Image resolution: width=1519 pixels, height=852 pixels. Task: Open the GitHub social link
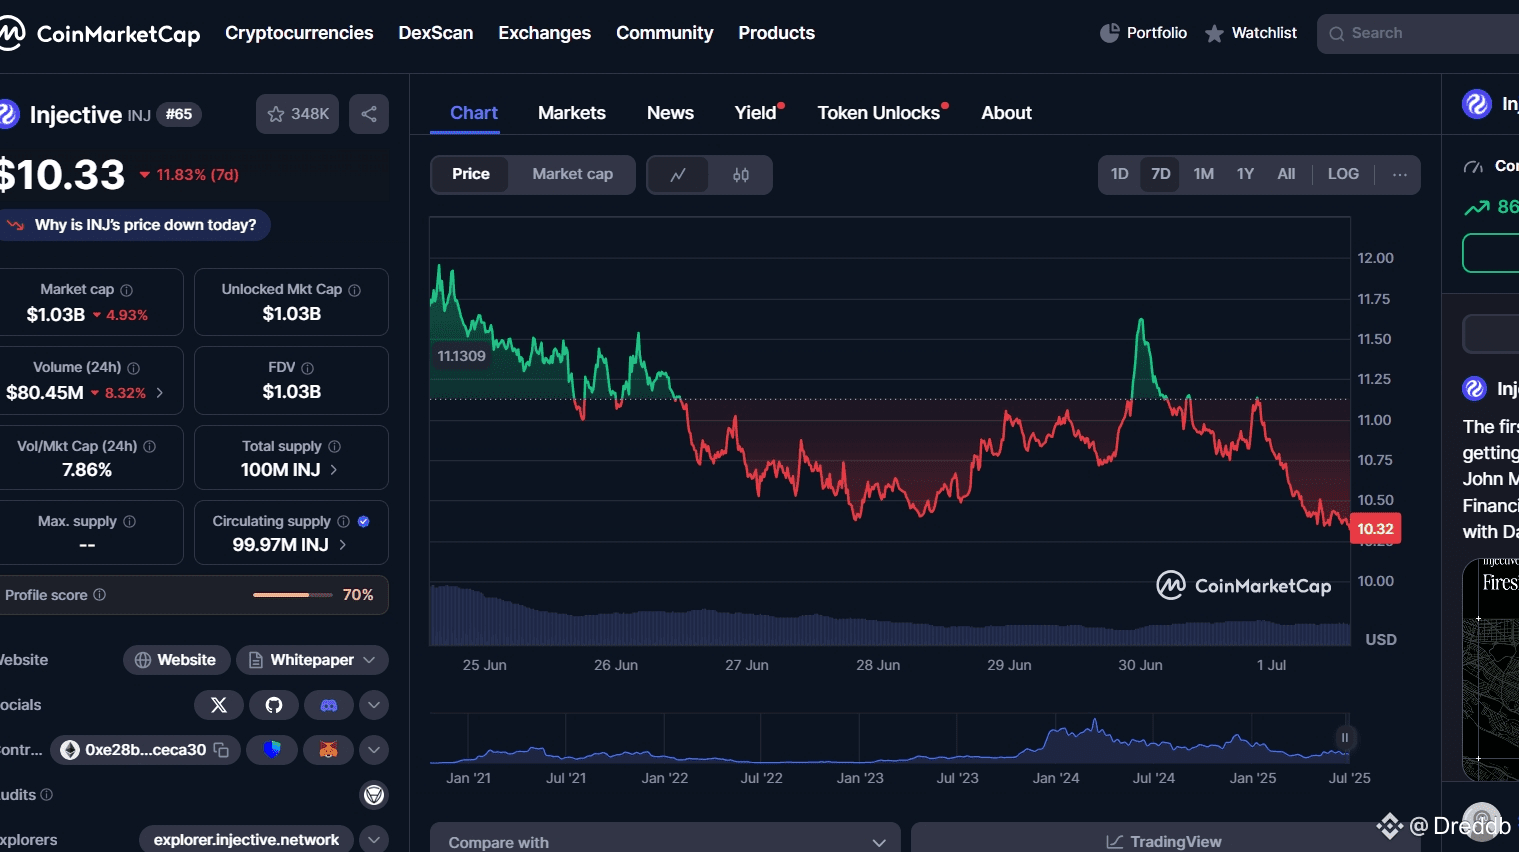[274, 705]
